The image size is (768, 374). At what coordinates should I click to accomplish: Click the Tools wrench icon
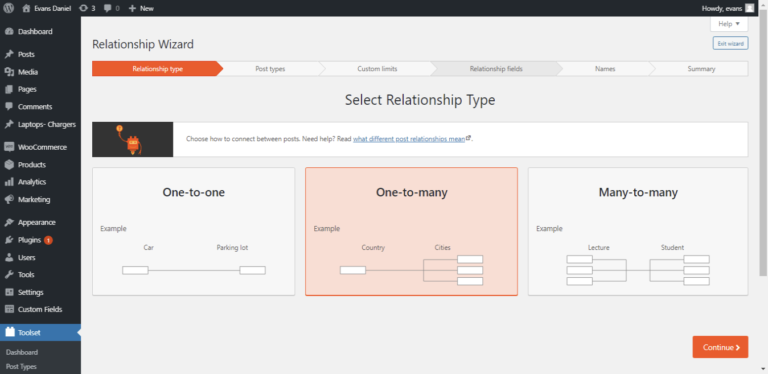pyautogui.click(x=9, y=275)
